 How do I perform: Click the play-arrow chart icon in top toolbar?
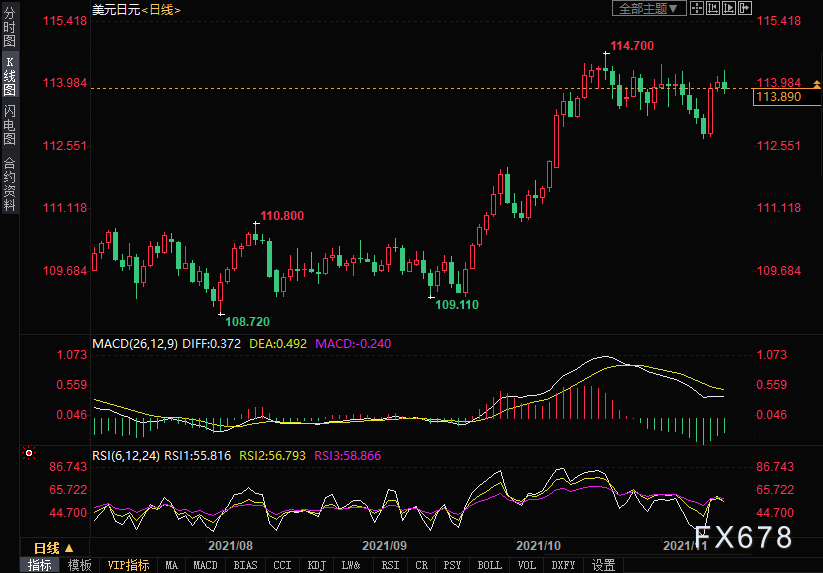pyautogui.click(x=729, y=8)
